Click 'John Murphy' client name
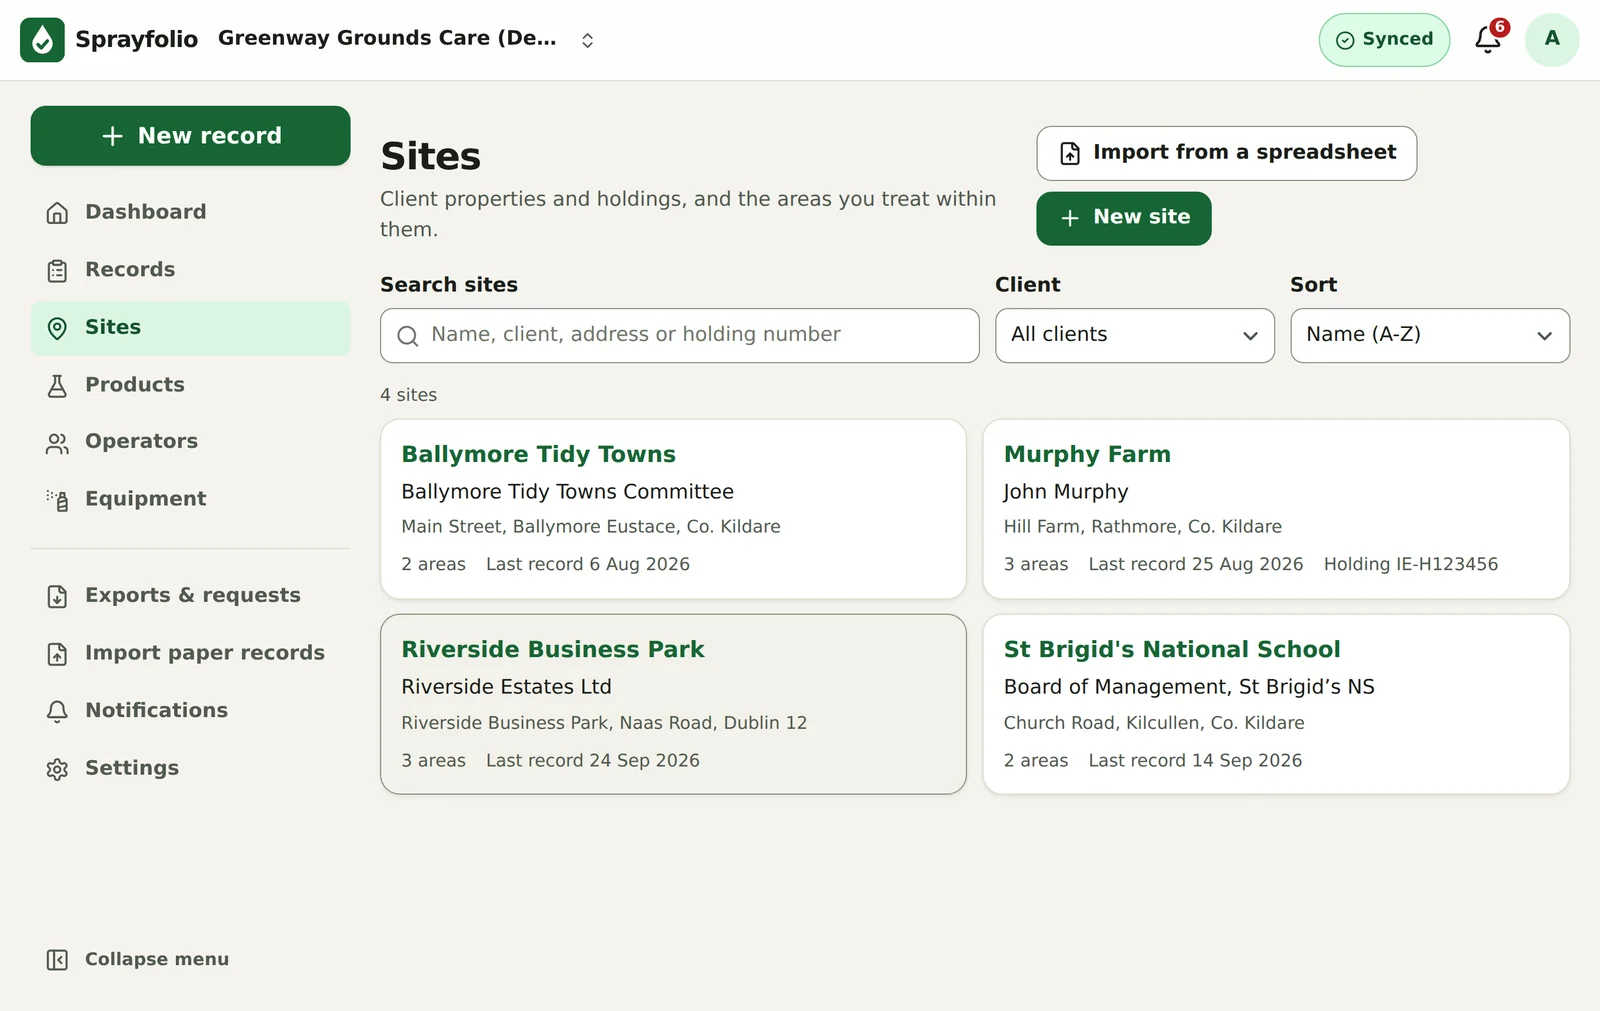Image resolution: width=1600 pixels, height=1011 pixels. [x=1065, y=492]
